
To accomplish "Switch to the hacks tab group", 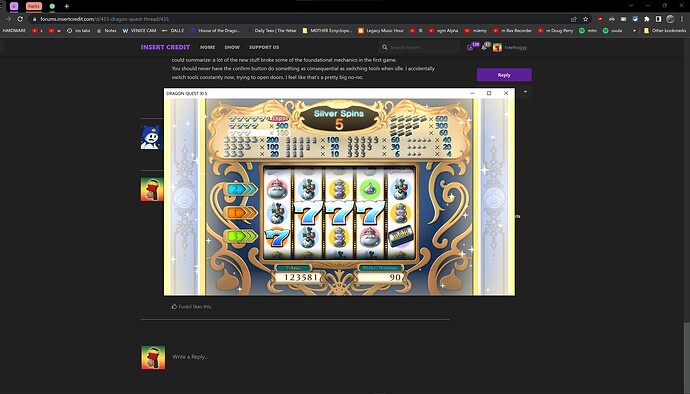I will (x=33, y=6).
